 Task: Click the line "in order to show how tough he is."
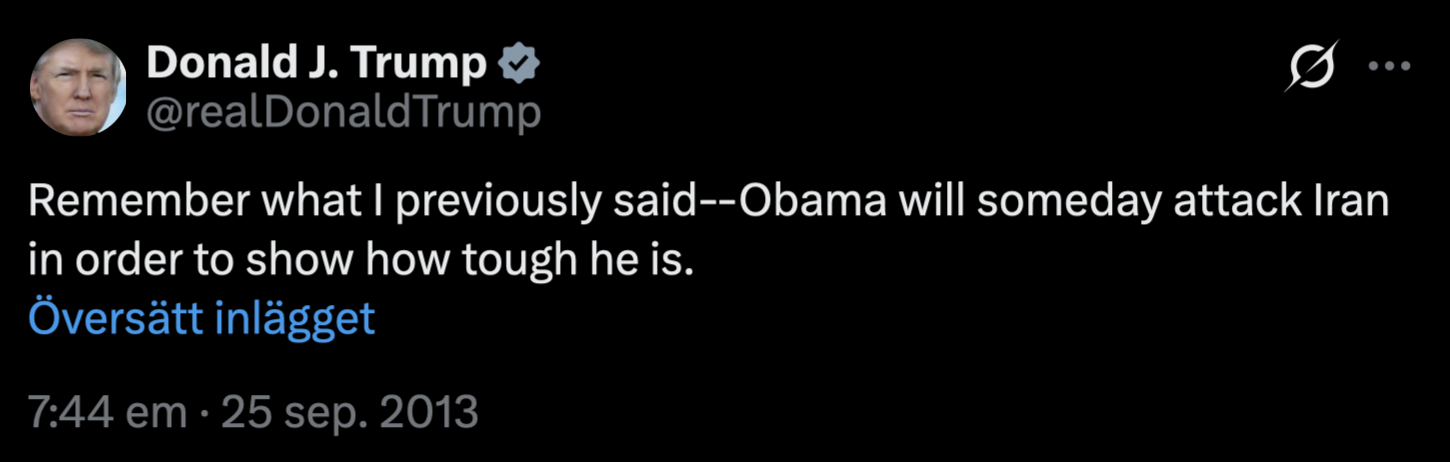click(x=361, y=261)
